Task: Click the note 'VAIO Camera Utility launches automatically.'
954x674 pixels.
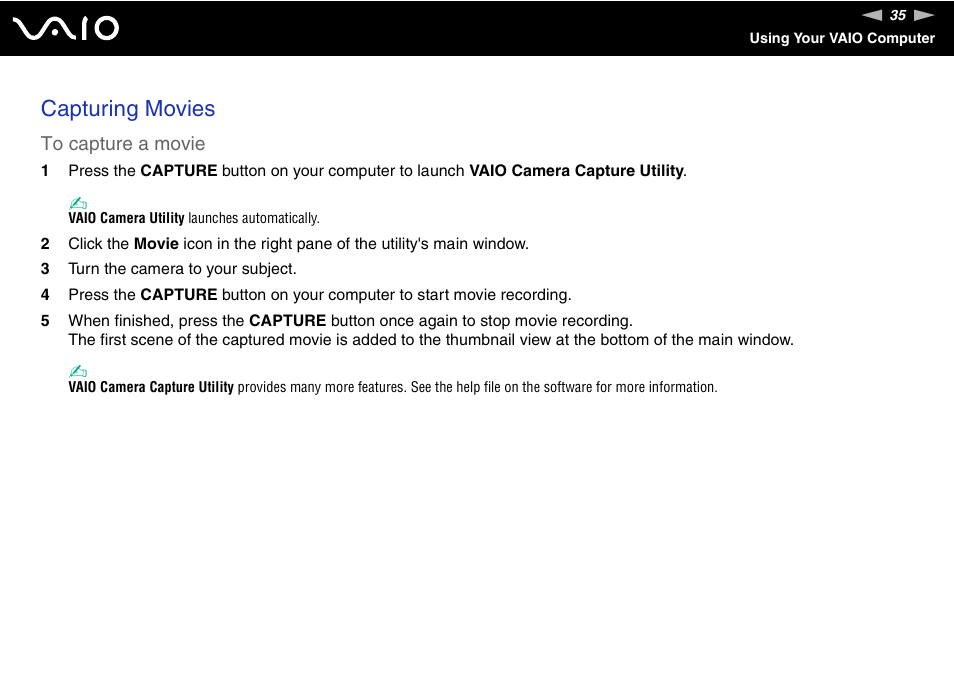Action: [193, 218]
